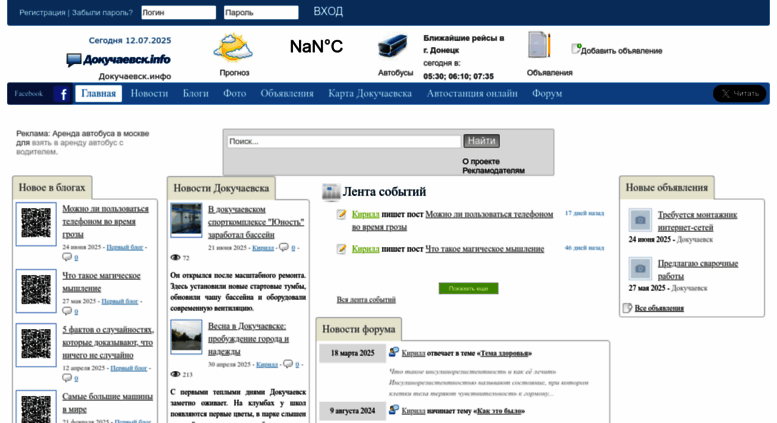Click the bus icon labeled Автобусы
Screen dimensions: 777x423
point(393,47)
